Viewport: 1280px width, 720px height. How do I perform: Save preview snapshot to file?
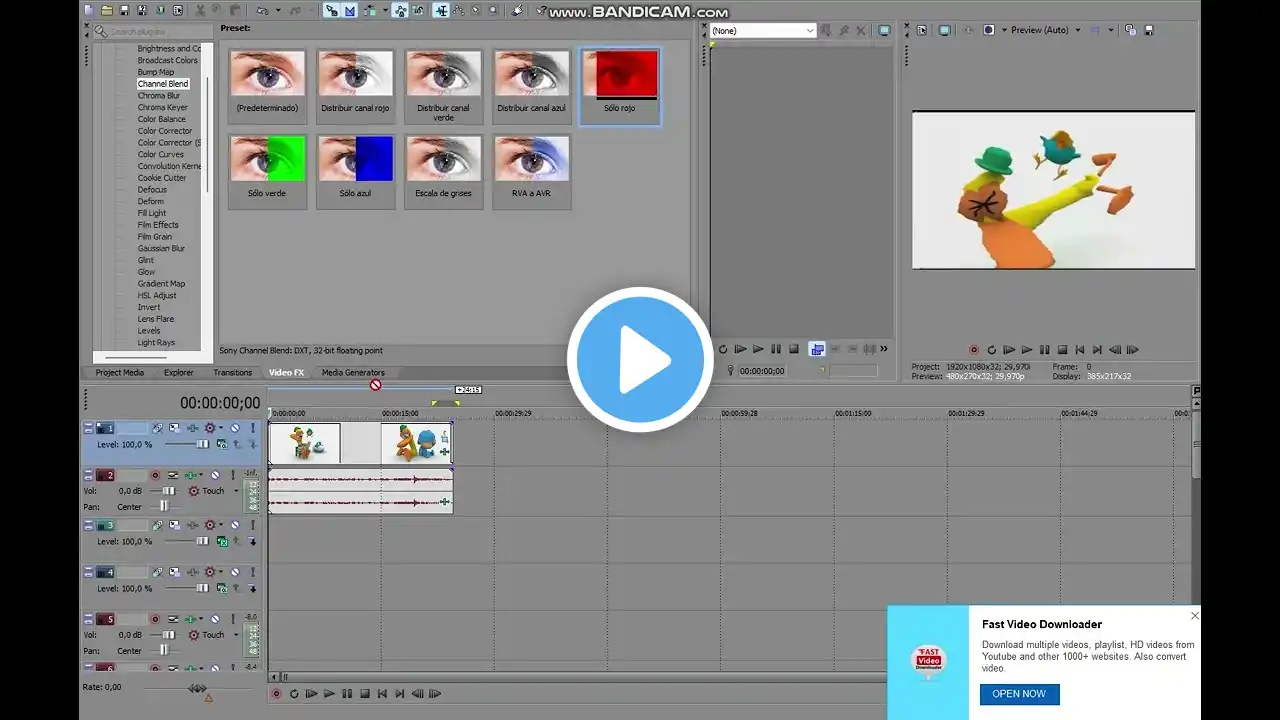click(x=1147, y=30)
